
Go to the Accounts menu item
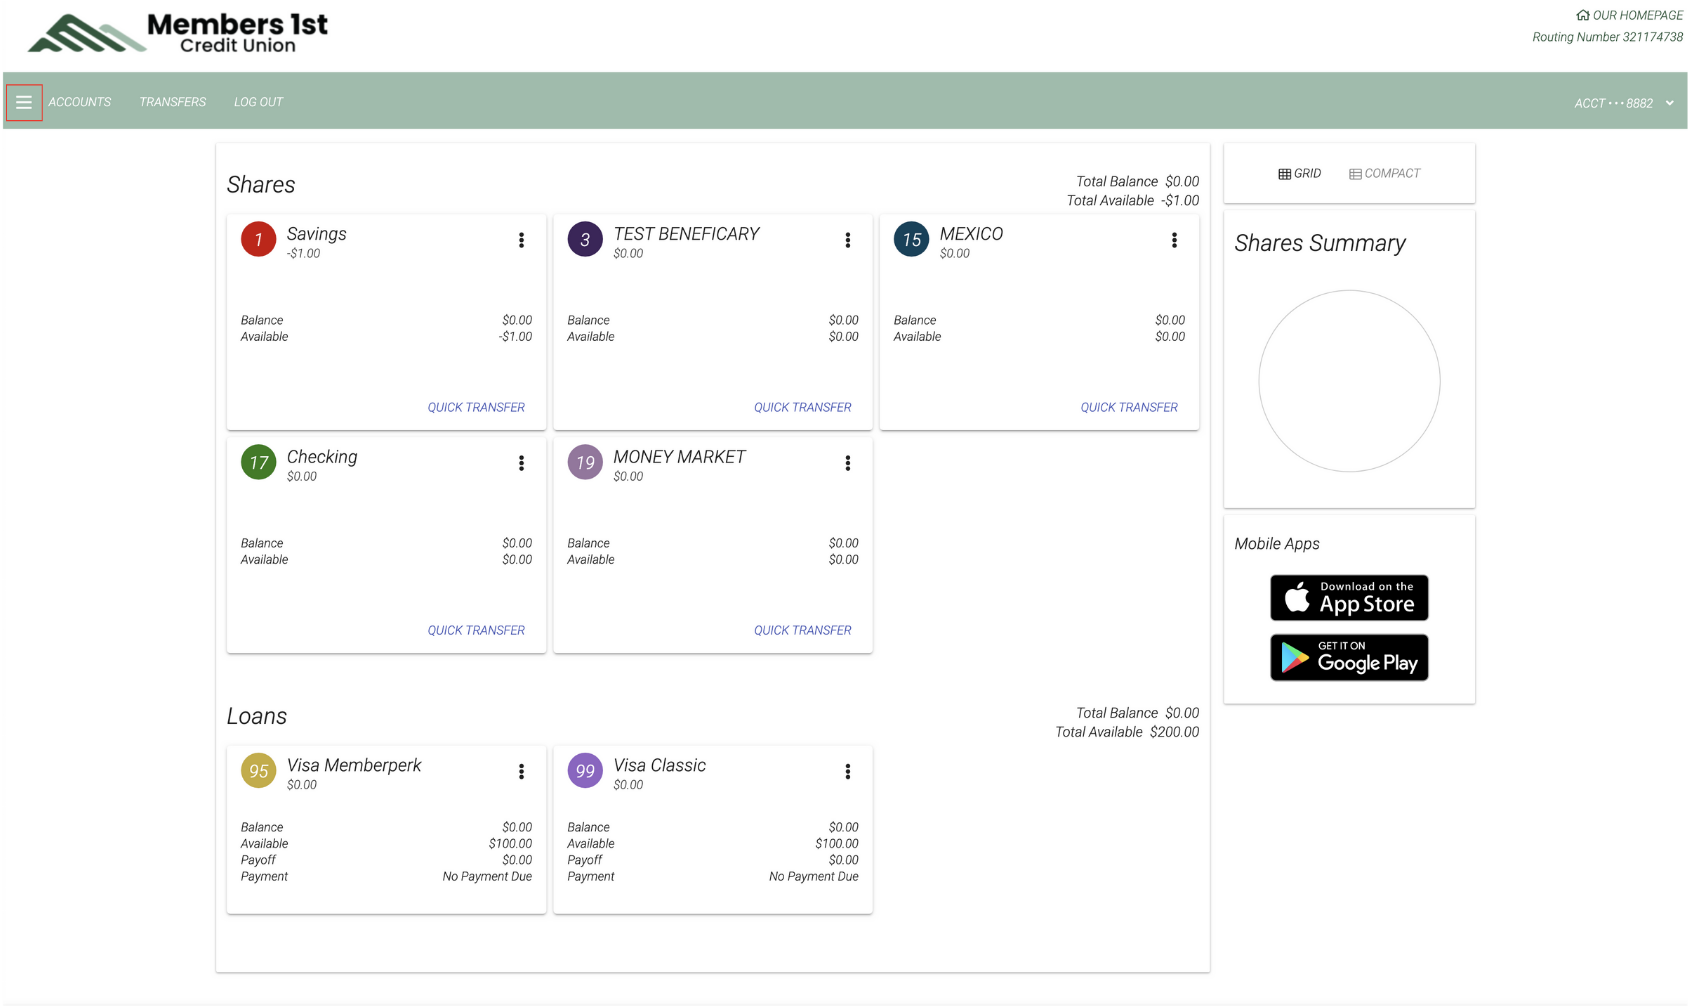pos(80,102)
